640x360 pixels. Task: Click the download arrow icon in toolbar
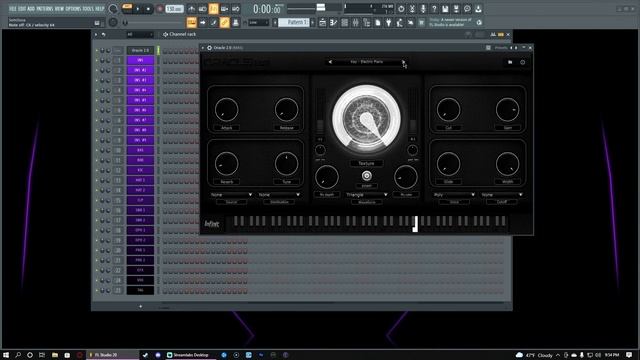point(478,9)
